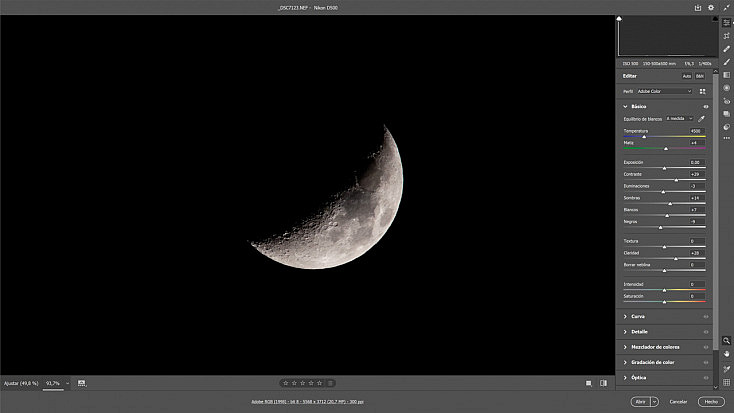This screenshot has height=413, width=734.
Task: Switch to before/after split view icon
Action: (603, 383)
